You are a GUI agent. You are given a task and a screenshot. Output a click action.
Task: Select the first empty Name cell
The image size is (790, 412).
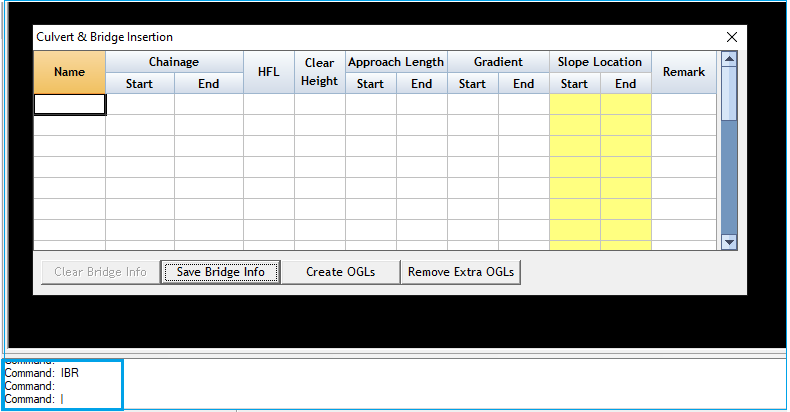pyautogui.click(x=69, y=104)
